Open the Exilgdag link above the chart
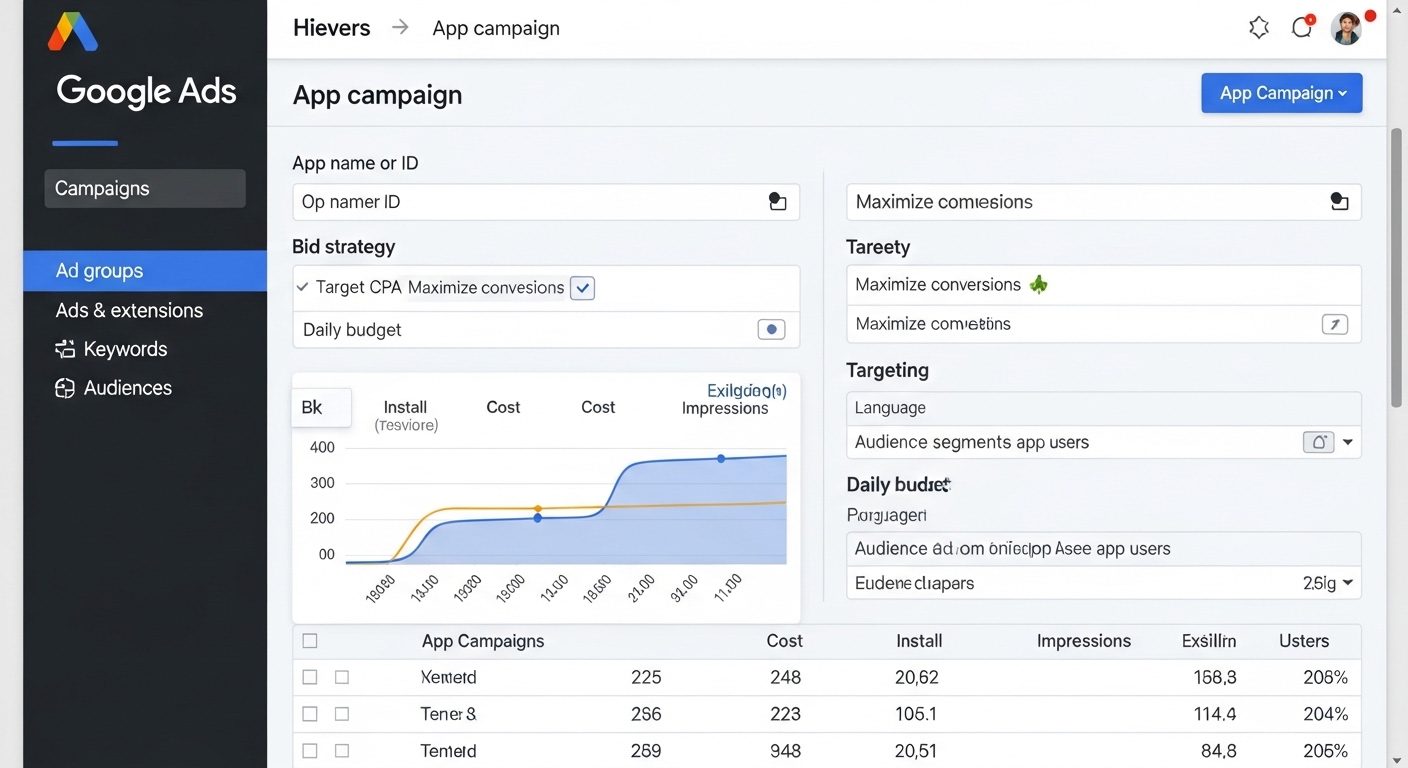 coord(746,390)
